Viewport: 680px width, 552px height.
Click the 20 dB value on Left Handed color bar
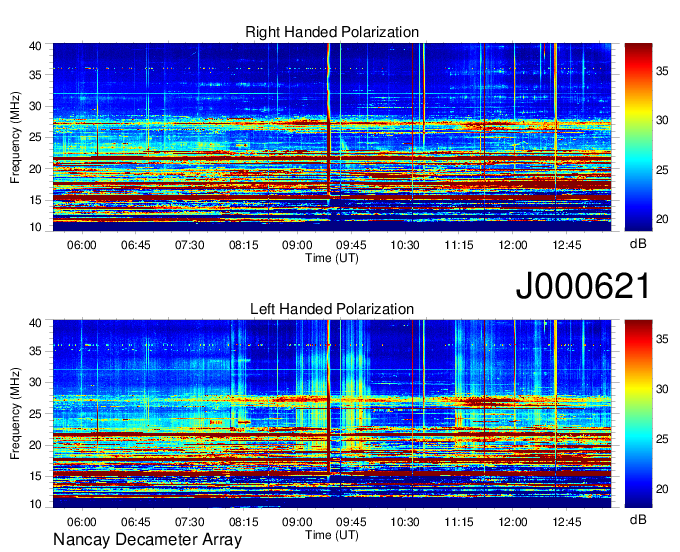click(x=662, y=490)
